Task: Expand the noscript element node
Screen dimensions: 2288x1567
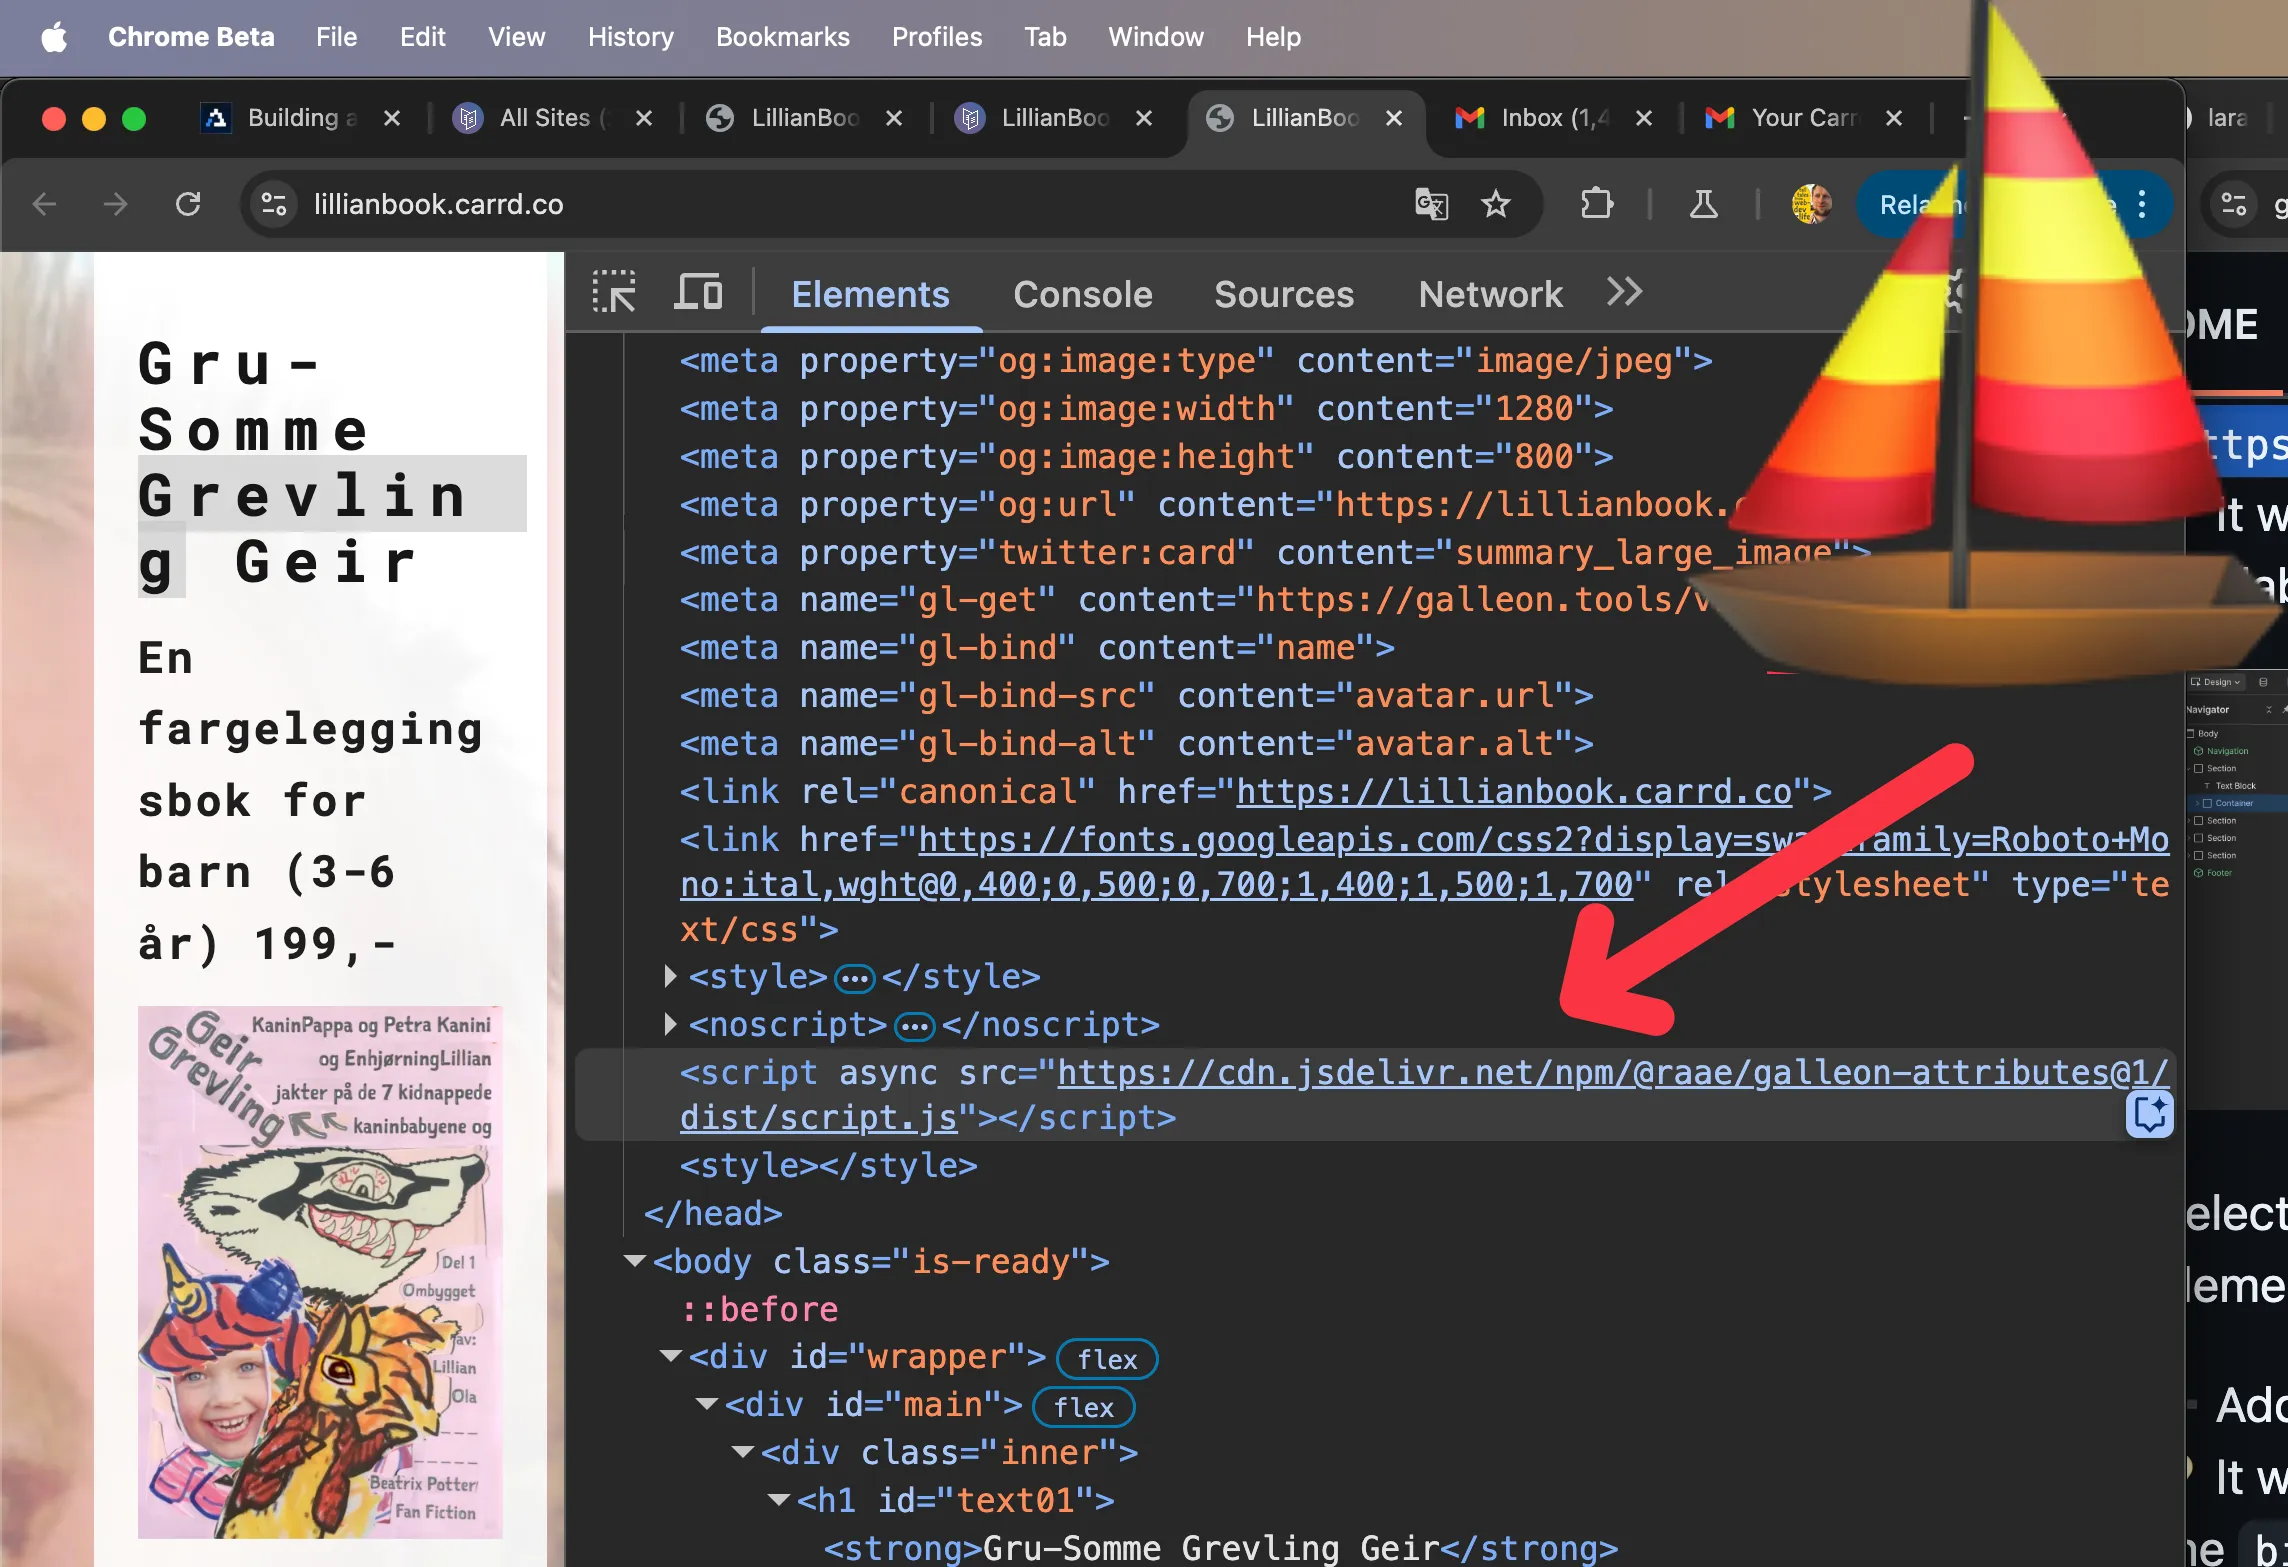Action: [x=670, y=1024]
